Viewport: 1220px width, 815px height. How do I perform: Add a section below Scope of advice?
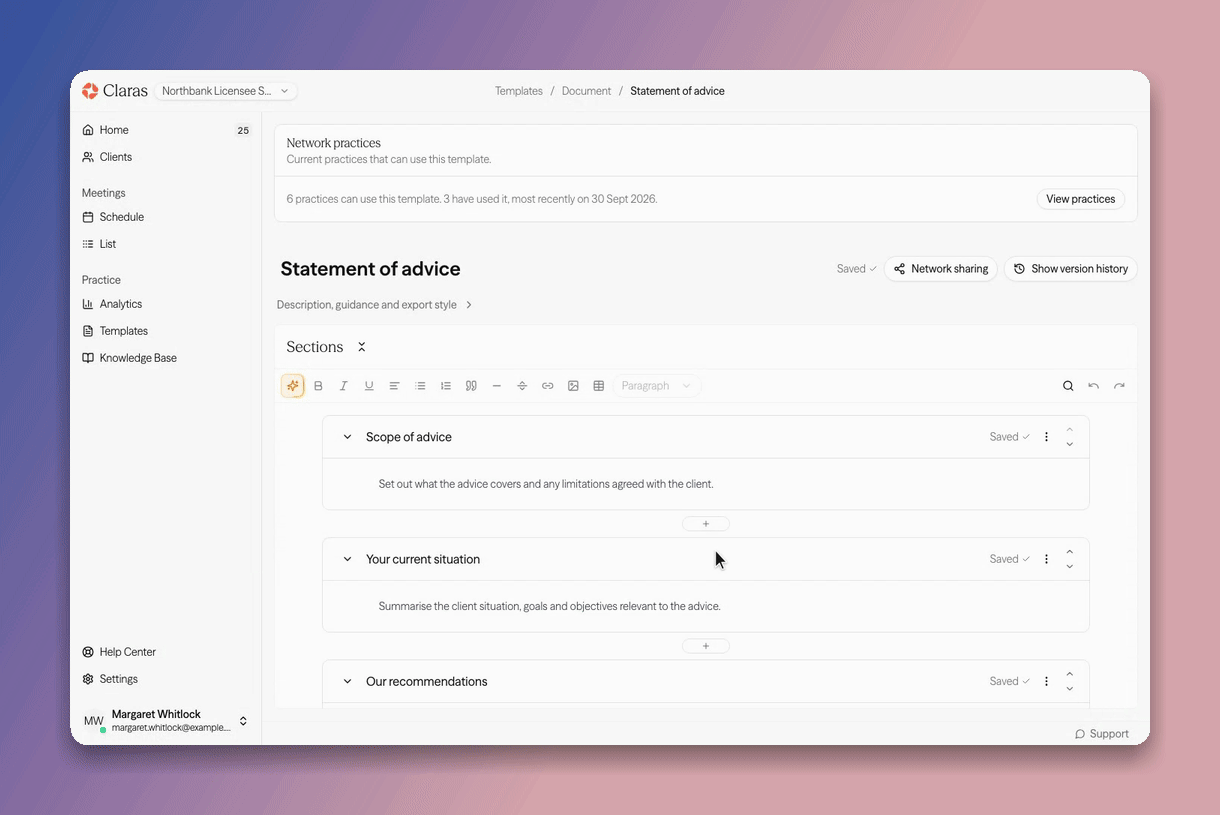point(706,524)
